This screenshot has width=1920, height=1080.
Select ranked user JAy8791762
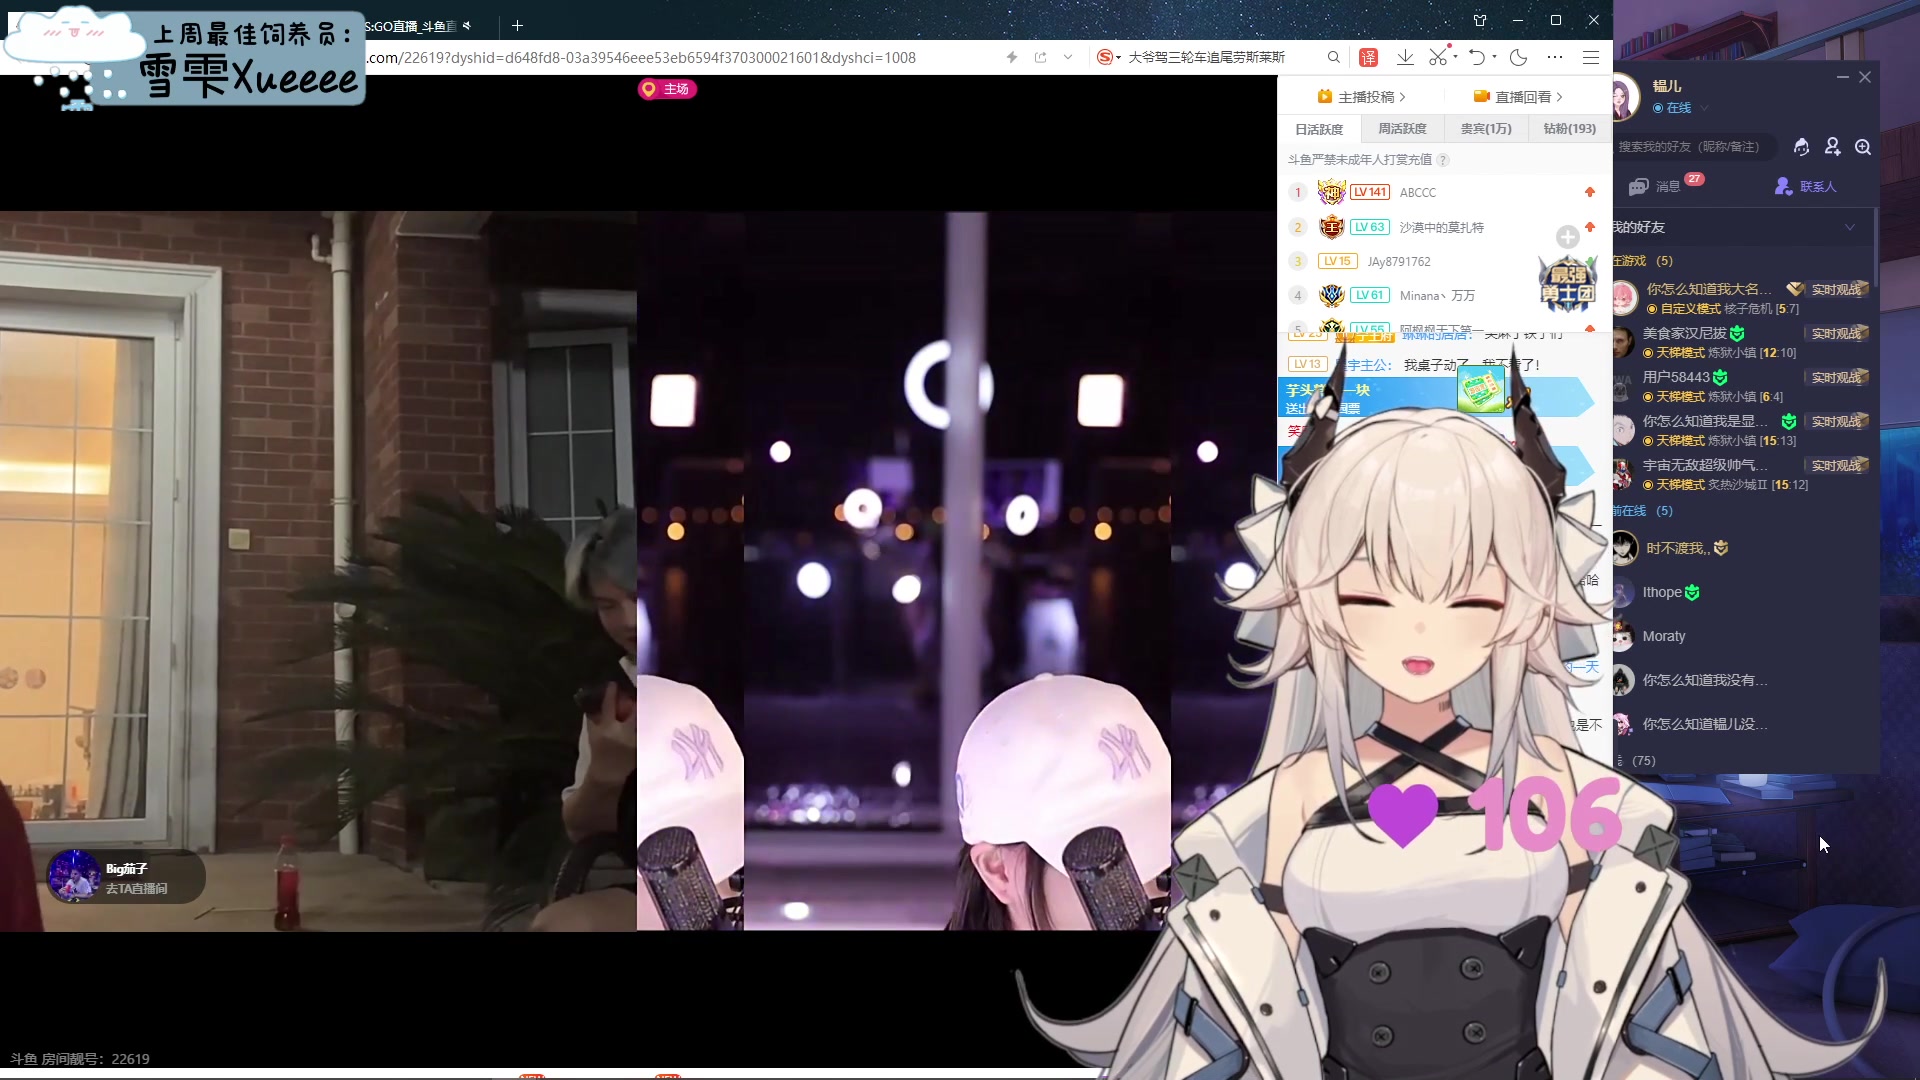coord(1399,262)
